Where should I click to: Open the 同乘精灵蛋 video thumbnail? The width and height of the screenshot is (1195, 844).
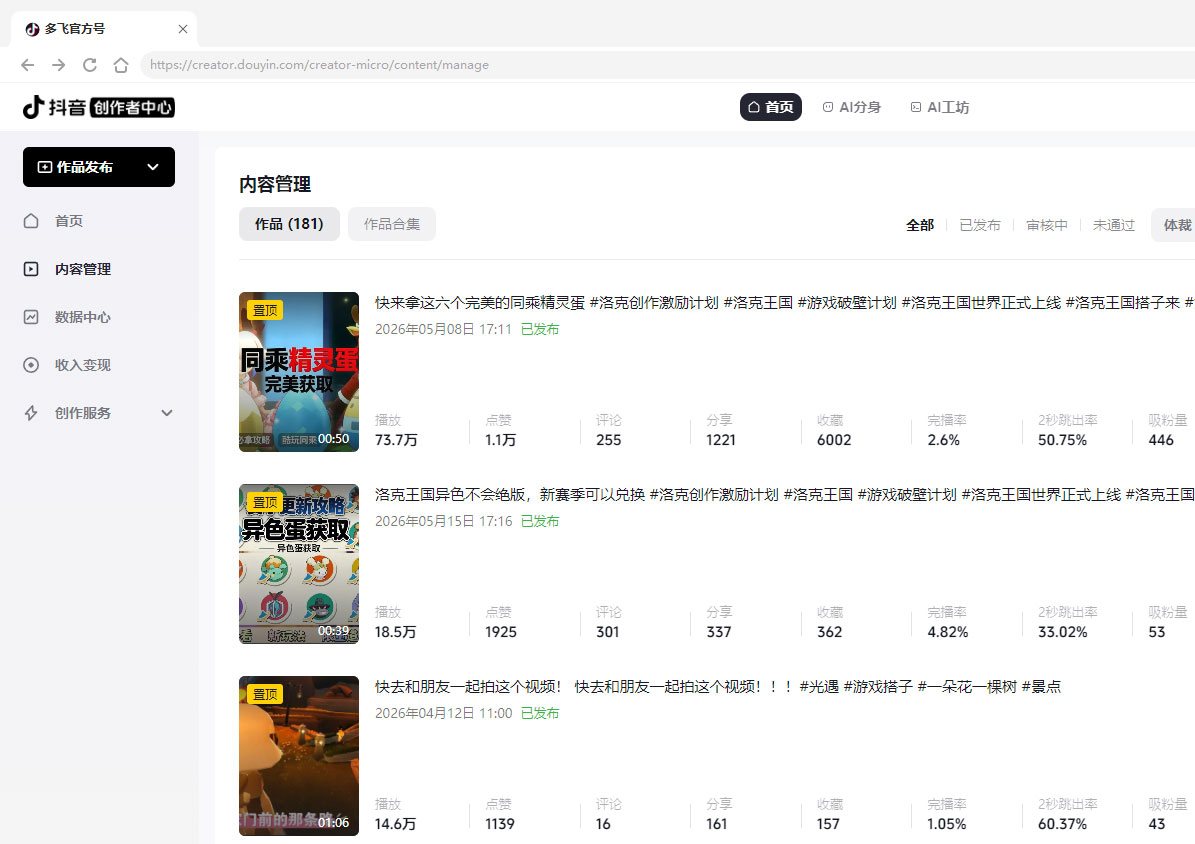pos(299,372)
